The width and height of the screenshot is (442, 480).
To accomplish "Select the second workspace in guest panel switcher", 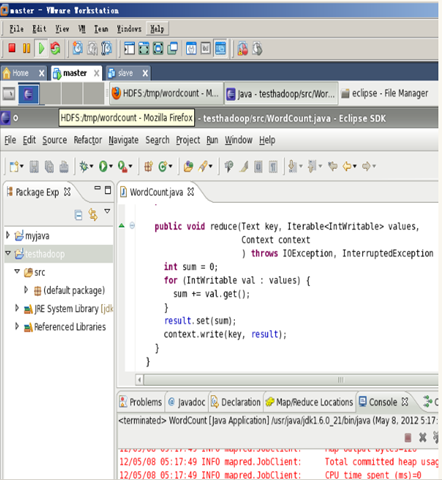I will [x=51, y=94].
